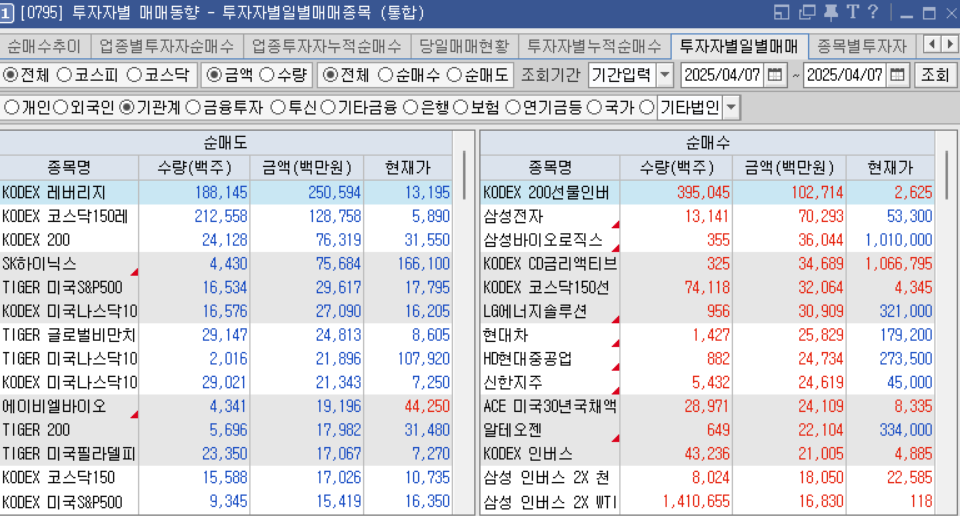Select the 알테오젠 row

point(708,430)
